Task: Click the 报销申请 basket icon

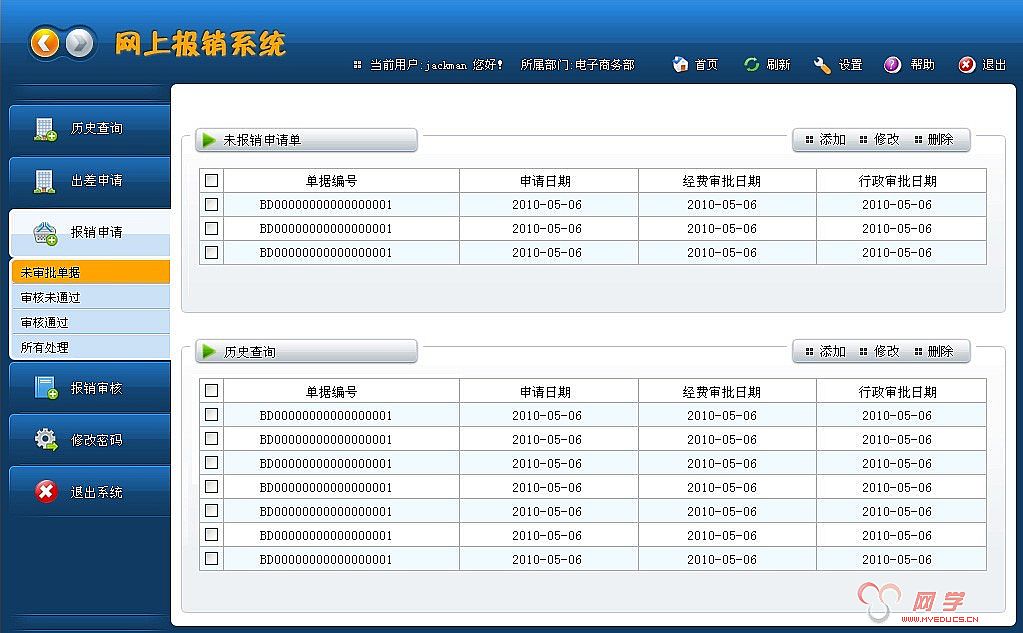Action: 45,233
